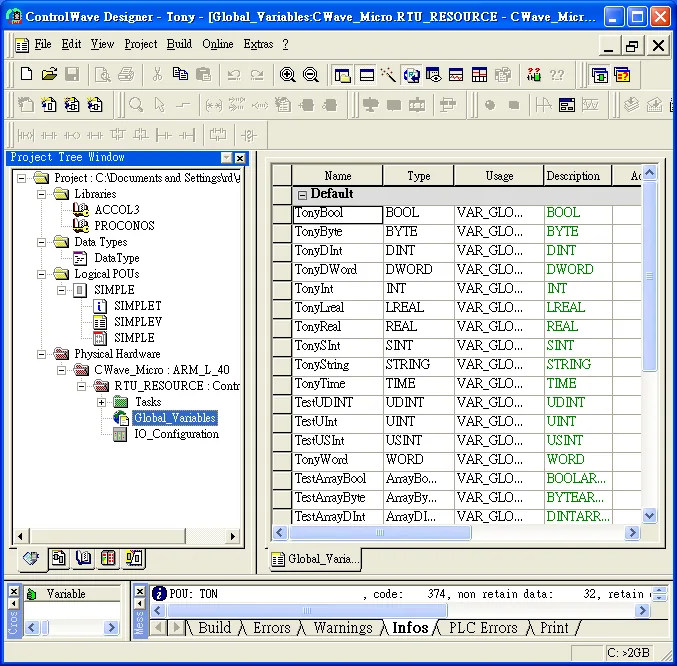Click the variables grid horizontal scrollbar thumb
Screen dimensions: 677x666
(380, 533)
